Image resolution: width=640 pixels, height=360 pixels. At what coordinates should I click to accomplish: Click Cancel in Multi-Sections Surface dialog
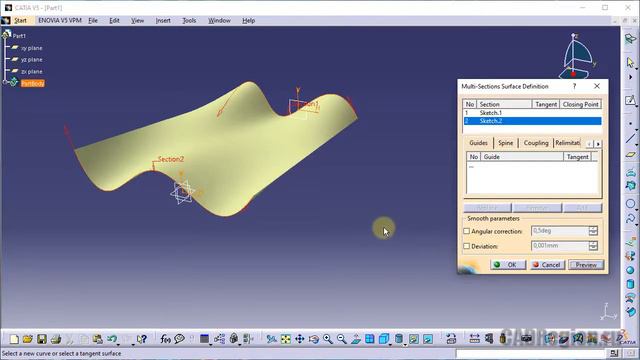[x=547, y=265]
